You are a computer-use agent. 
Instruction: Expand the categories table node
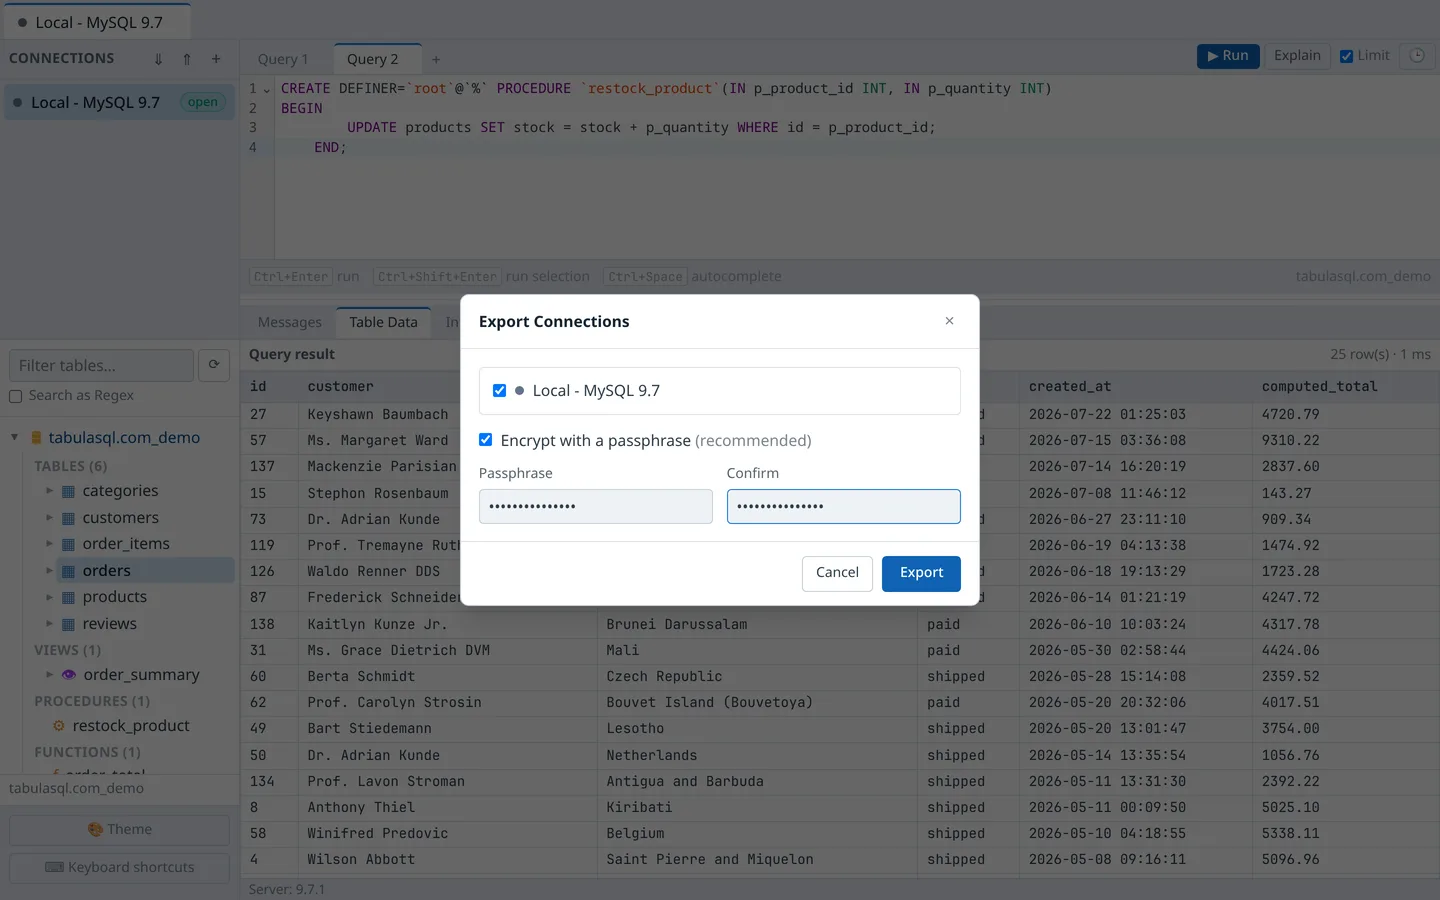pos(49,491)
